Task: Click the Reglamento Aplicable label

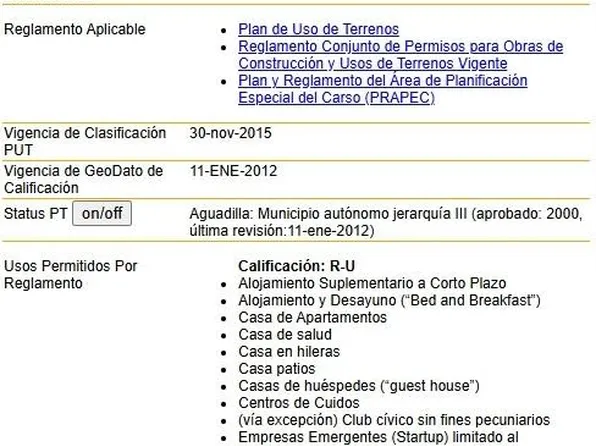Action: tap(74, 29)
